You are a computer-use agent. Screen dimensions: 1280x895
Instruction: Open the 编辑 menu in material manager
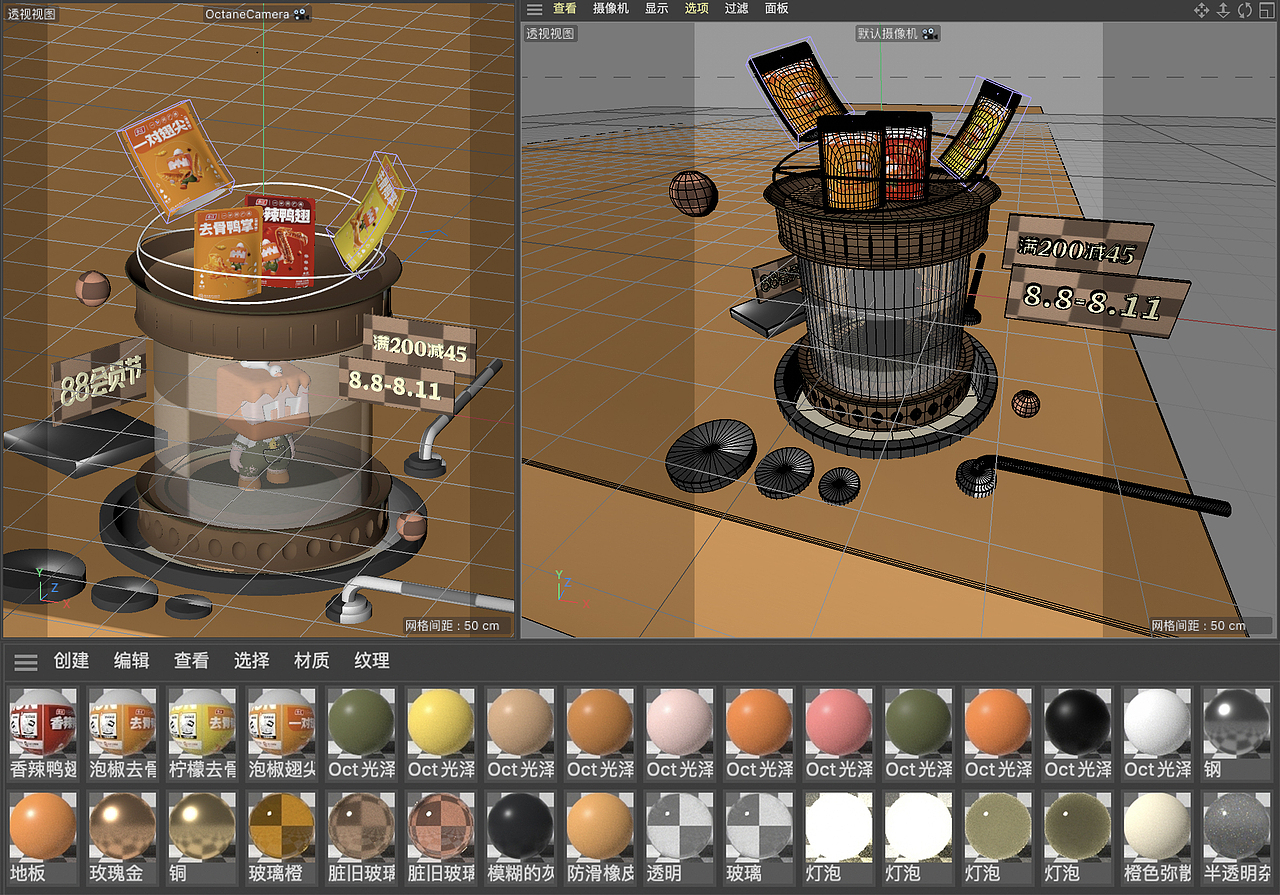tap(132, 661)
